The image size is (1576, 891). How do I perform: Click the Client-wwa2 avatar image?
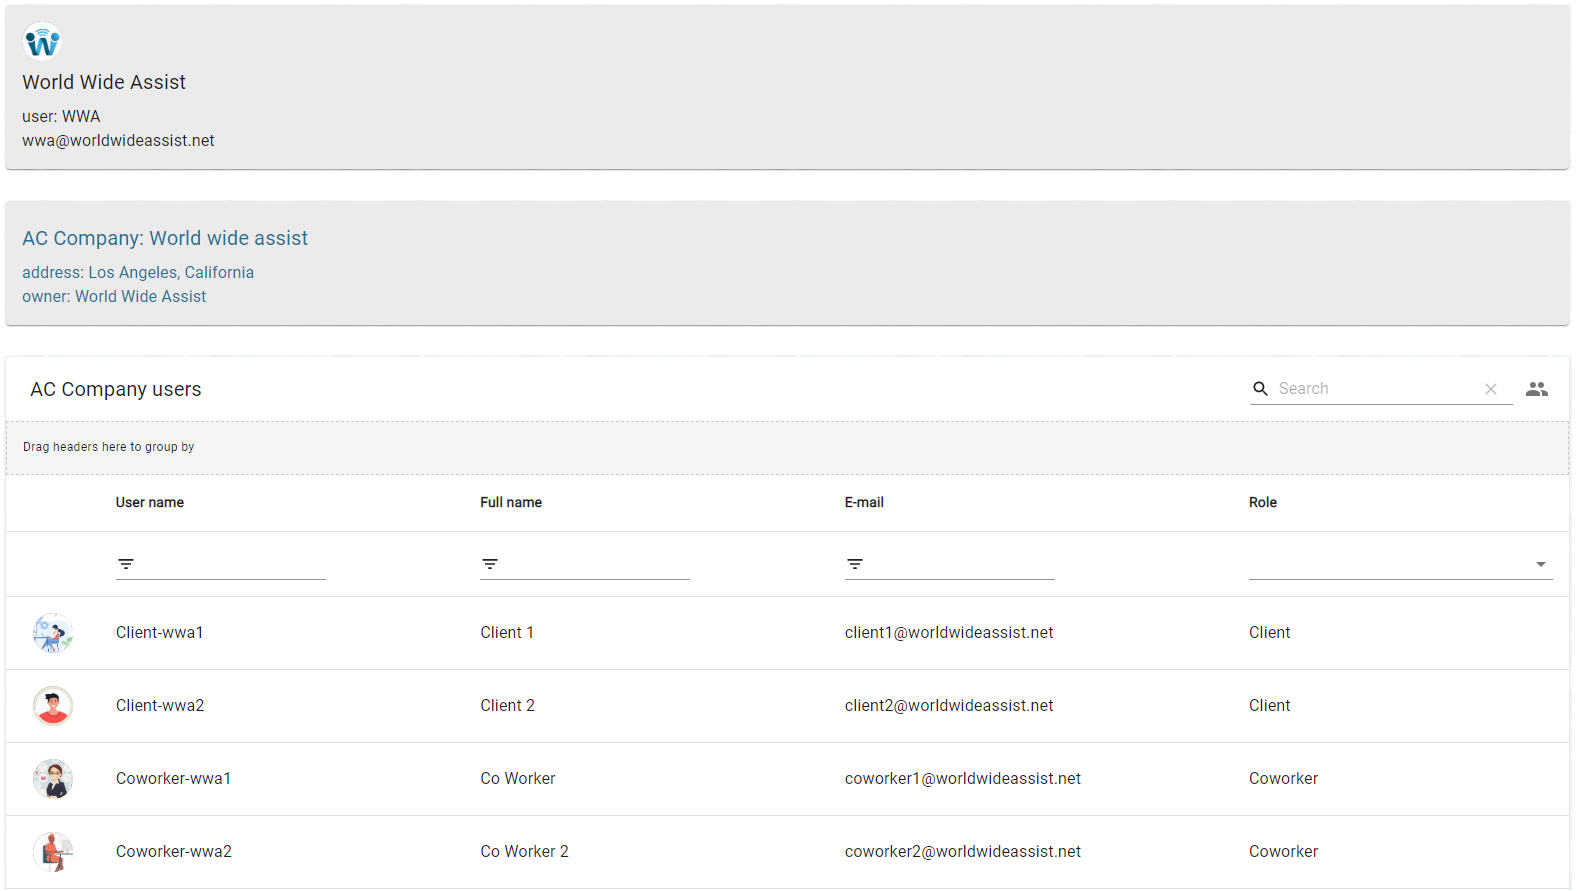[x=53, y=706]
